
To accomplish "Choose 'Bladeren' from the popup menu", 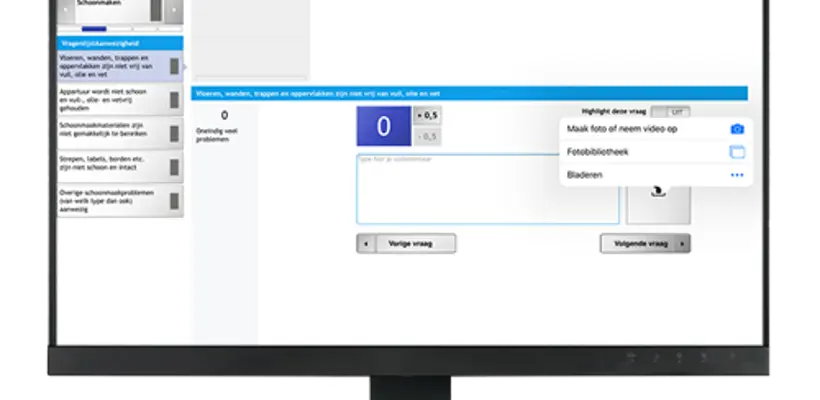I will pos(656,175).
